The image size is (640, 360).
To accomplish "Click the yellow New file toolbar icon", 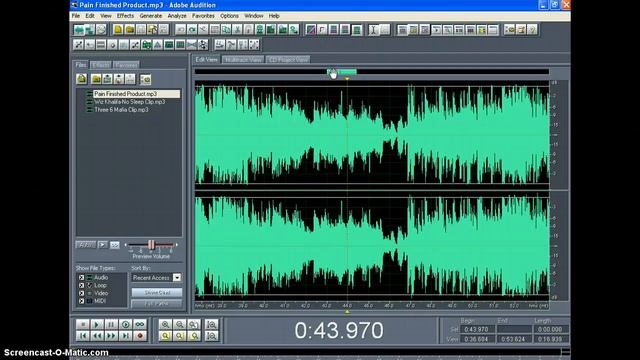I will [x=118, y=29].
